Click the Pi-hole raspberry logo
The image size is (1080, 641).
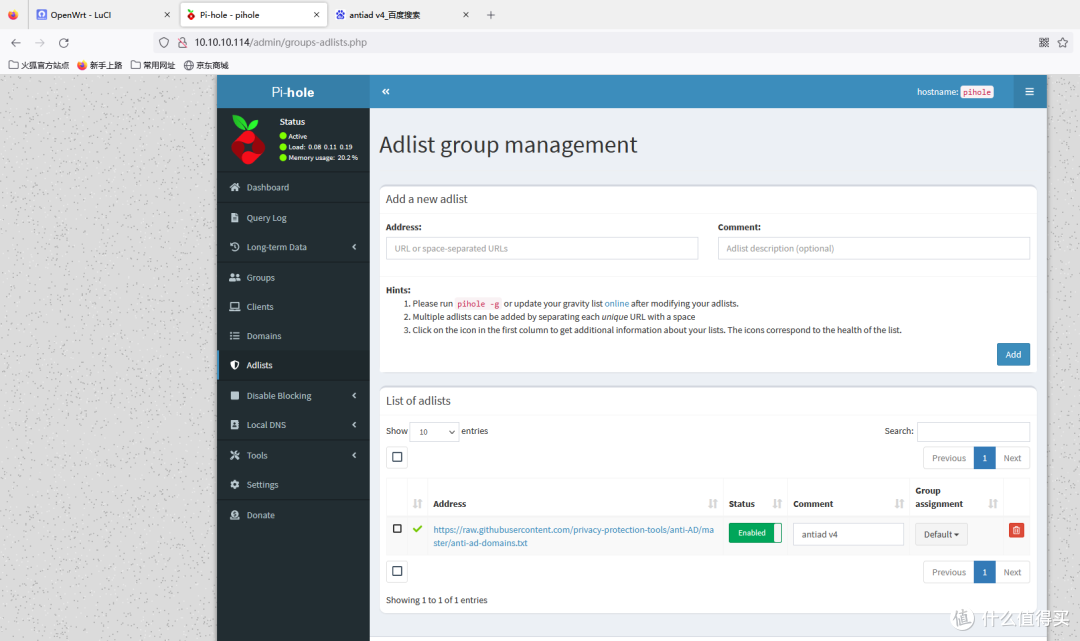(x=248, y=140)
